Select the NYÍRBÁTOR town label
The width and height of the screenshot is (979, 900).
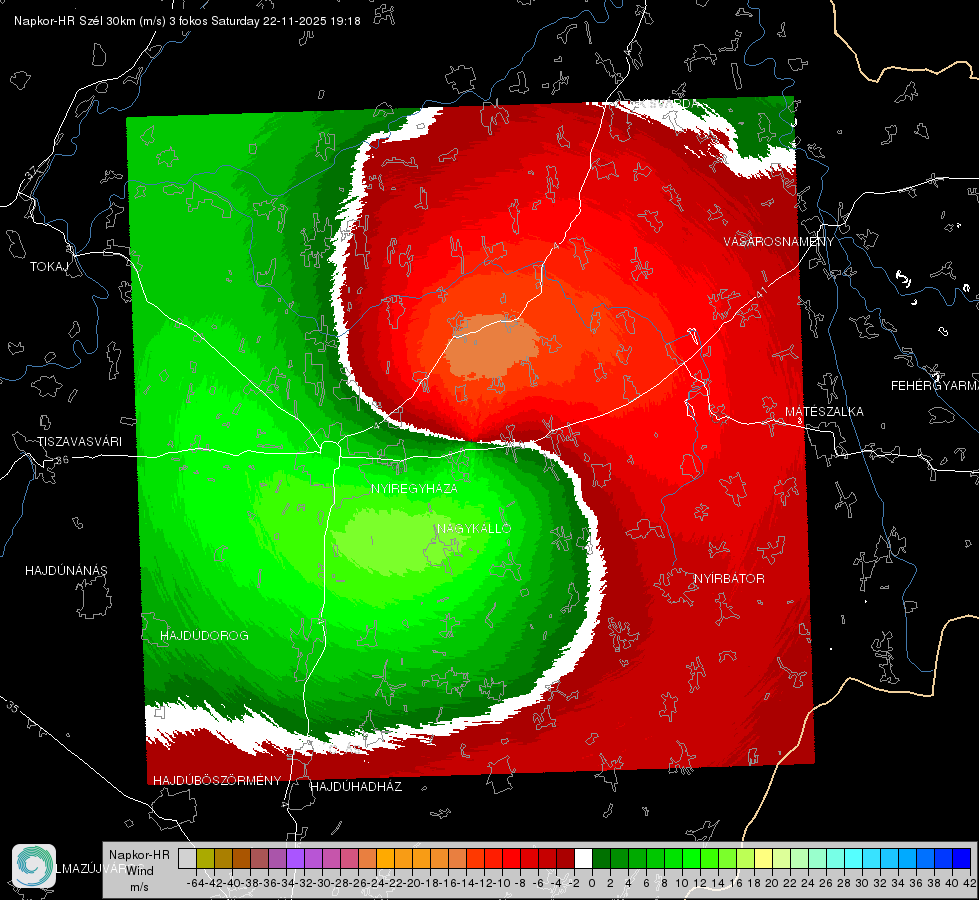(729, 578)
